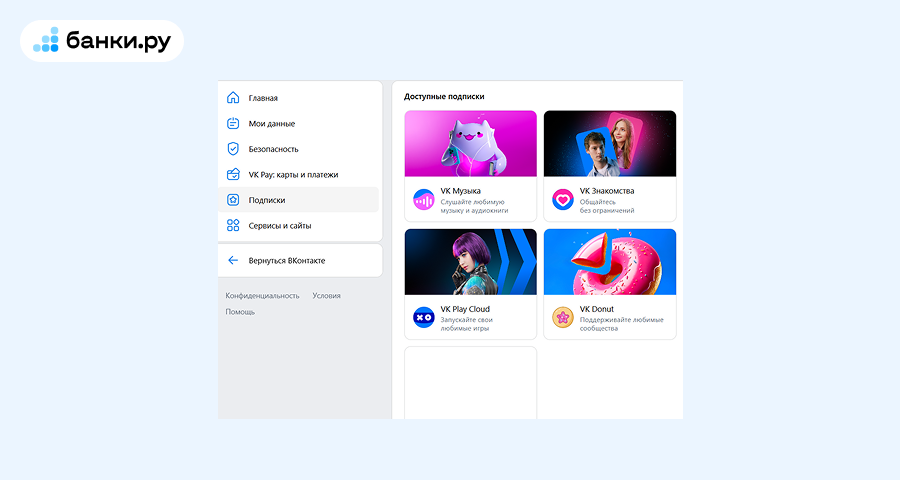Click the star badge icon for Подписки

(233, 200)
